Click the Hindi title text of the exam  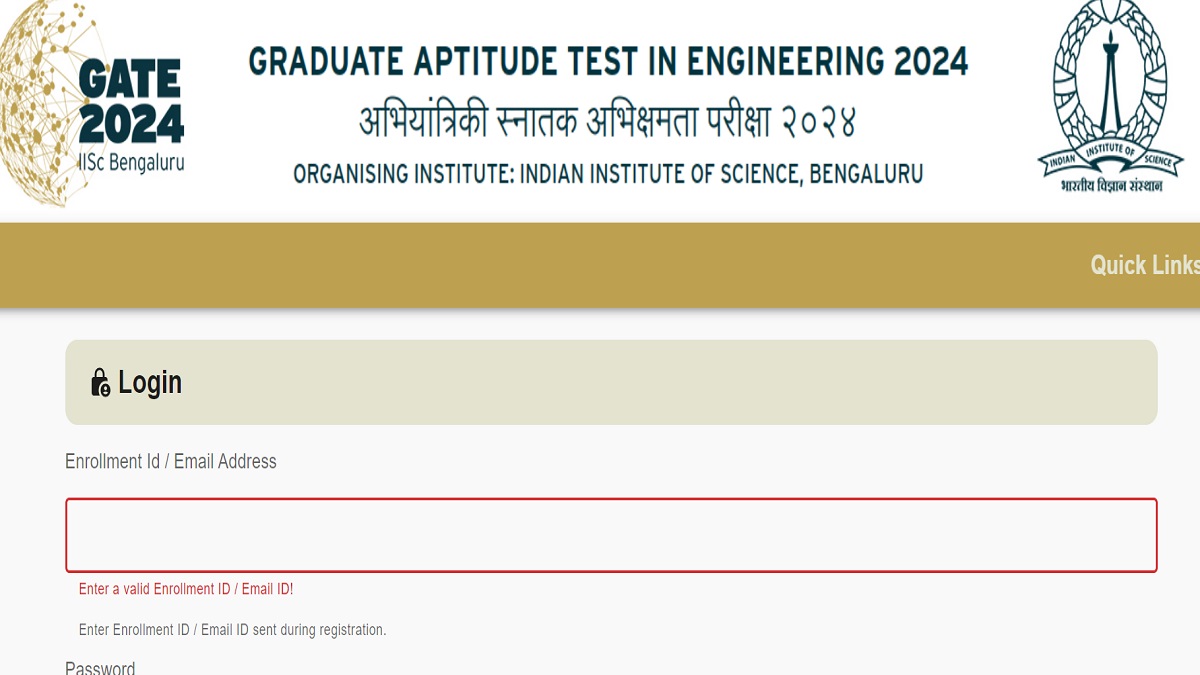(608, 115)
